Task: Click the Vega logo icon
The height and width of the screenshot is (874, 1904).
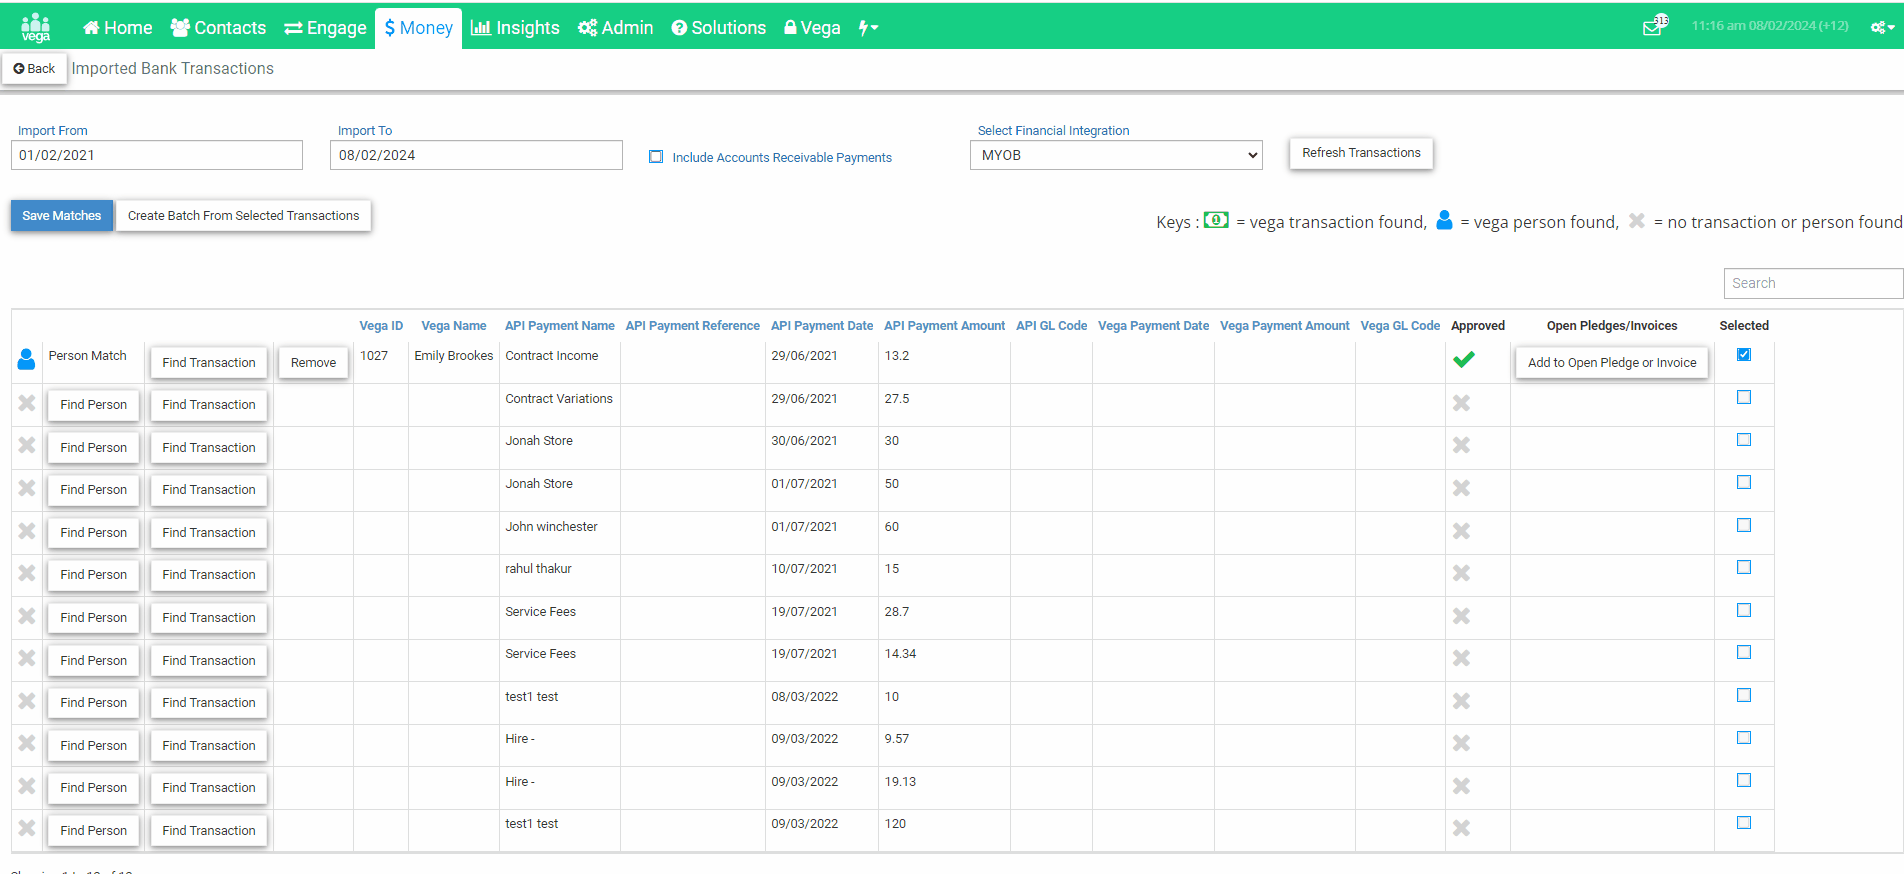Action: pos(36,27)
